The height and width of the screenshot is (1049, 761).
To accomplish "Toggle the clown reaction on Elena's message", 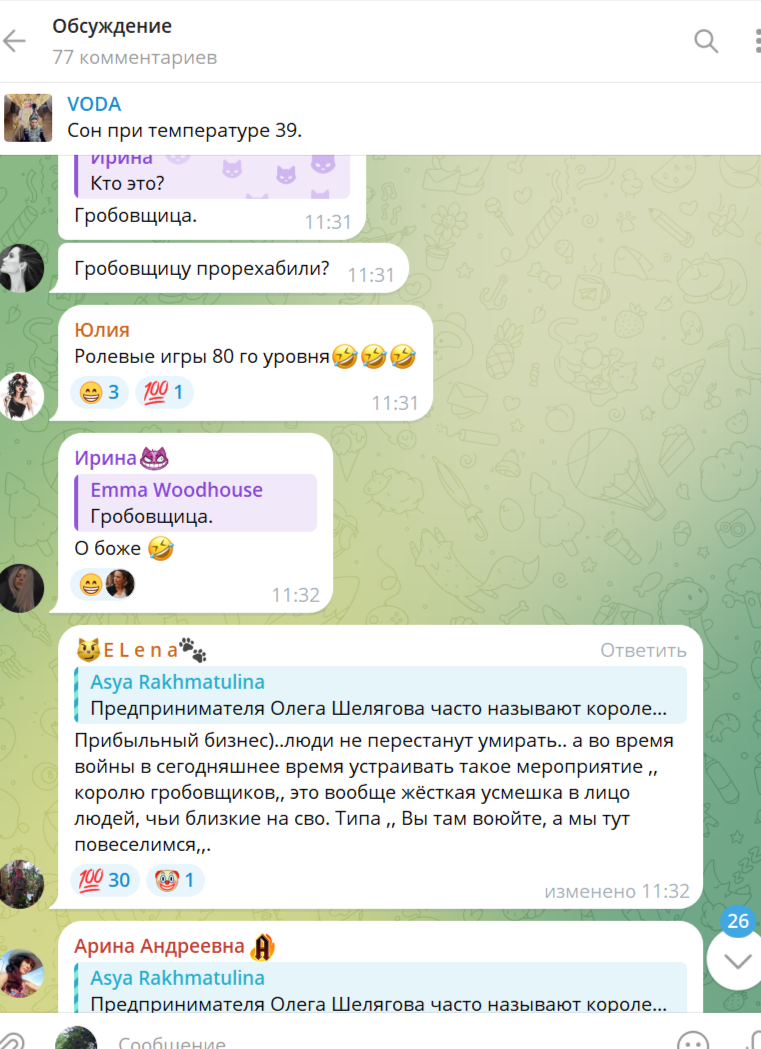I will (175, 880).
